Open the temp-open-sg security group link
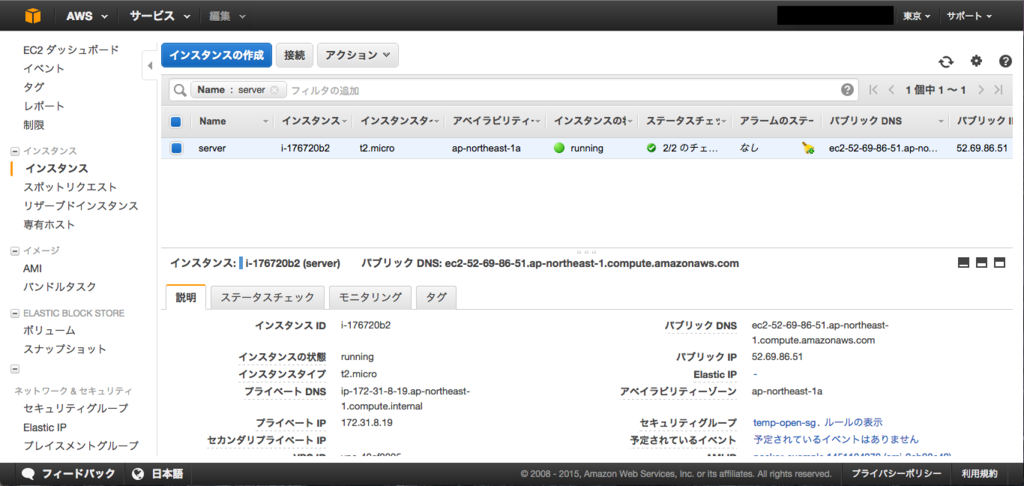The width and height of the screenshot is (1024, 486). pyautogui.click(x=785, y=423)
